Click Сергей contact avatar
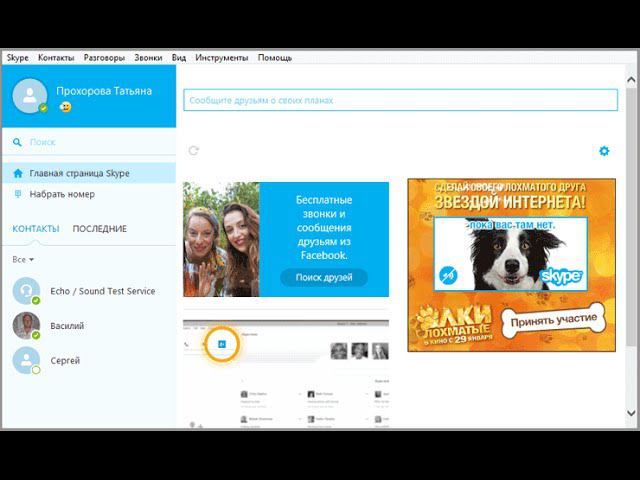 click(27, 360)
